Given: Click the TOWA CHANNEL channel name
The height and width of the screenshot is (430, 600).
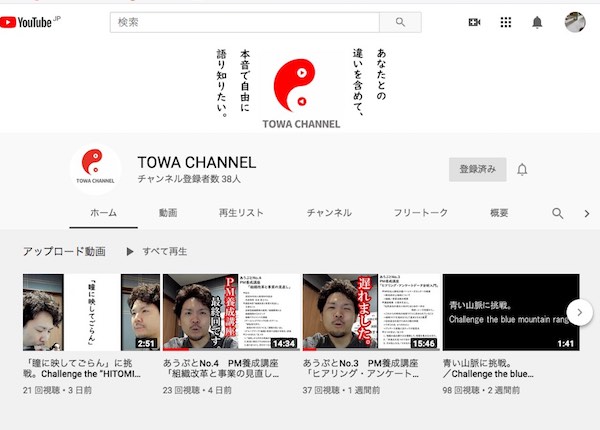Looking at the screenshot, I should click(197, 163).
